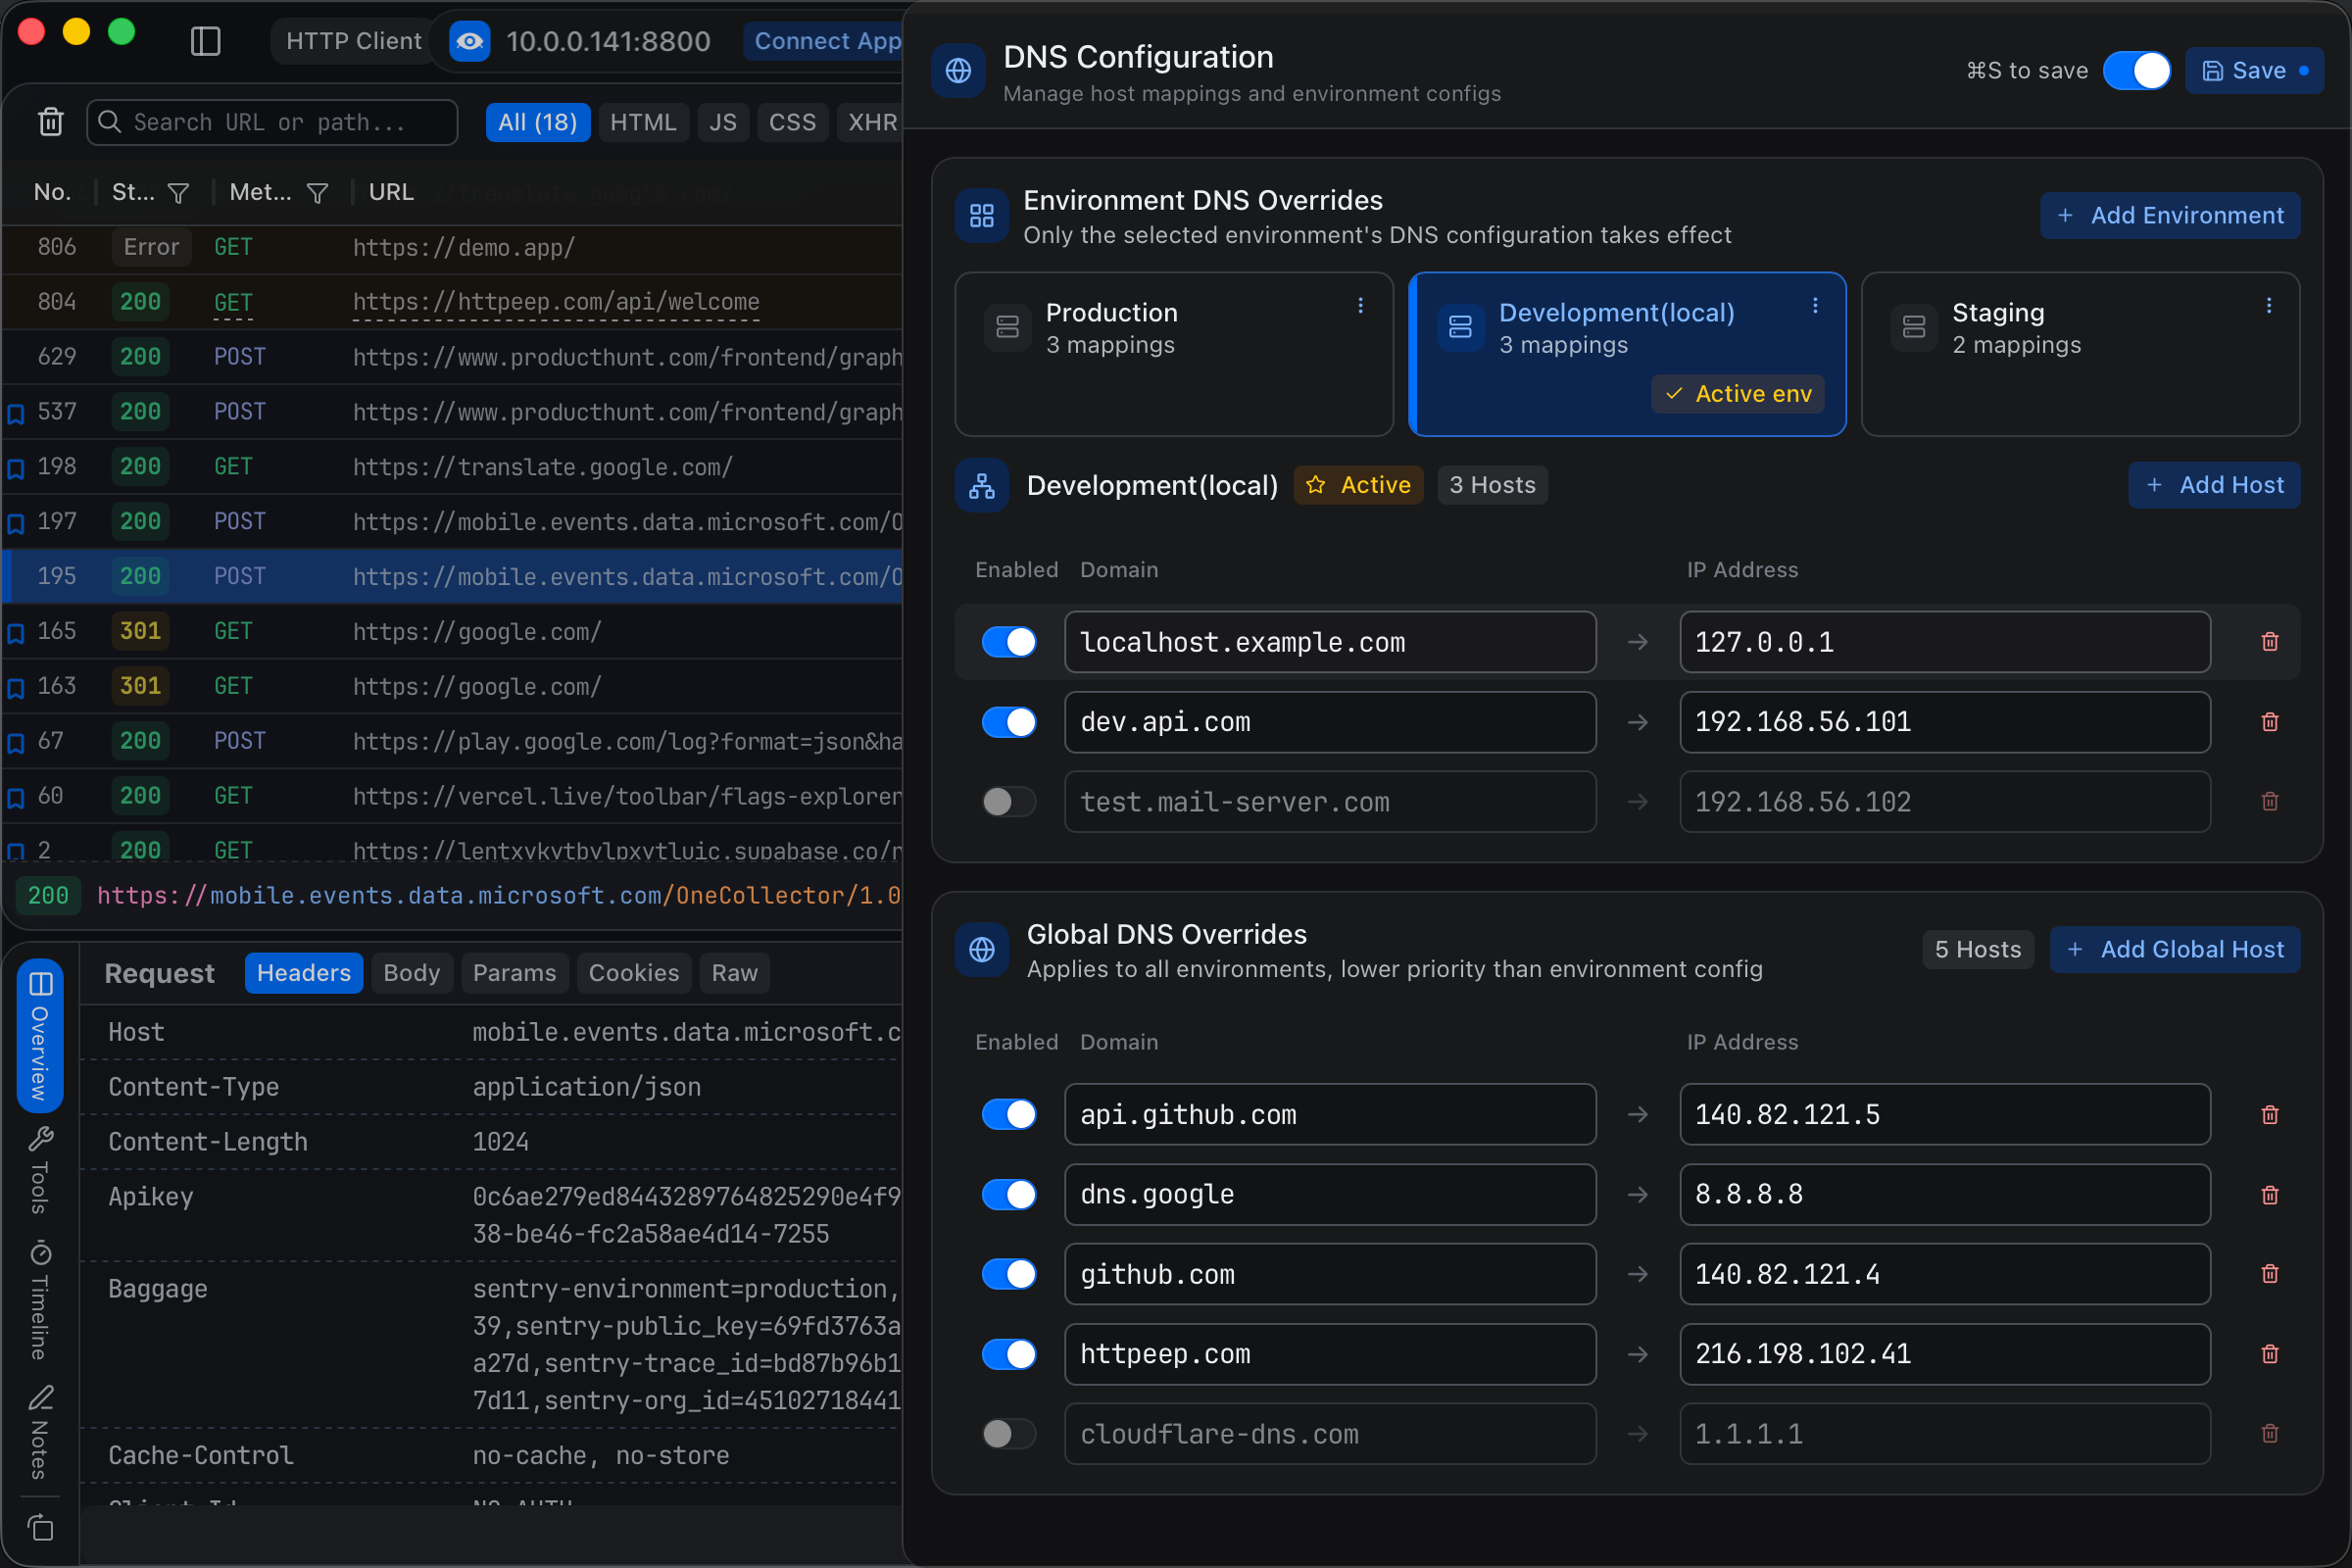Clear all requests with the trash icon
Image resolution: width=2352 pixels, height=1568 pixels.
point(50,121)
